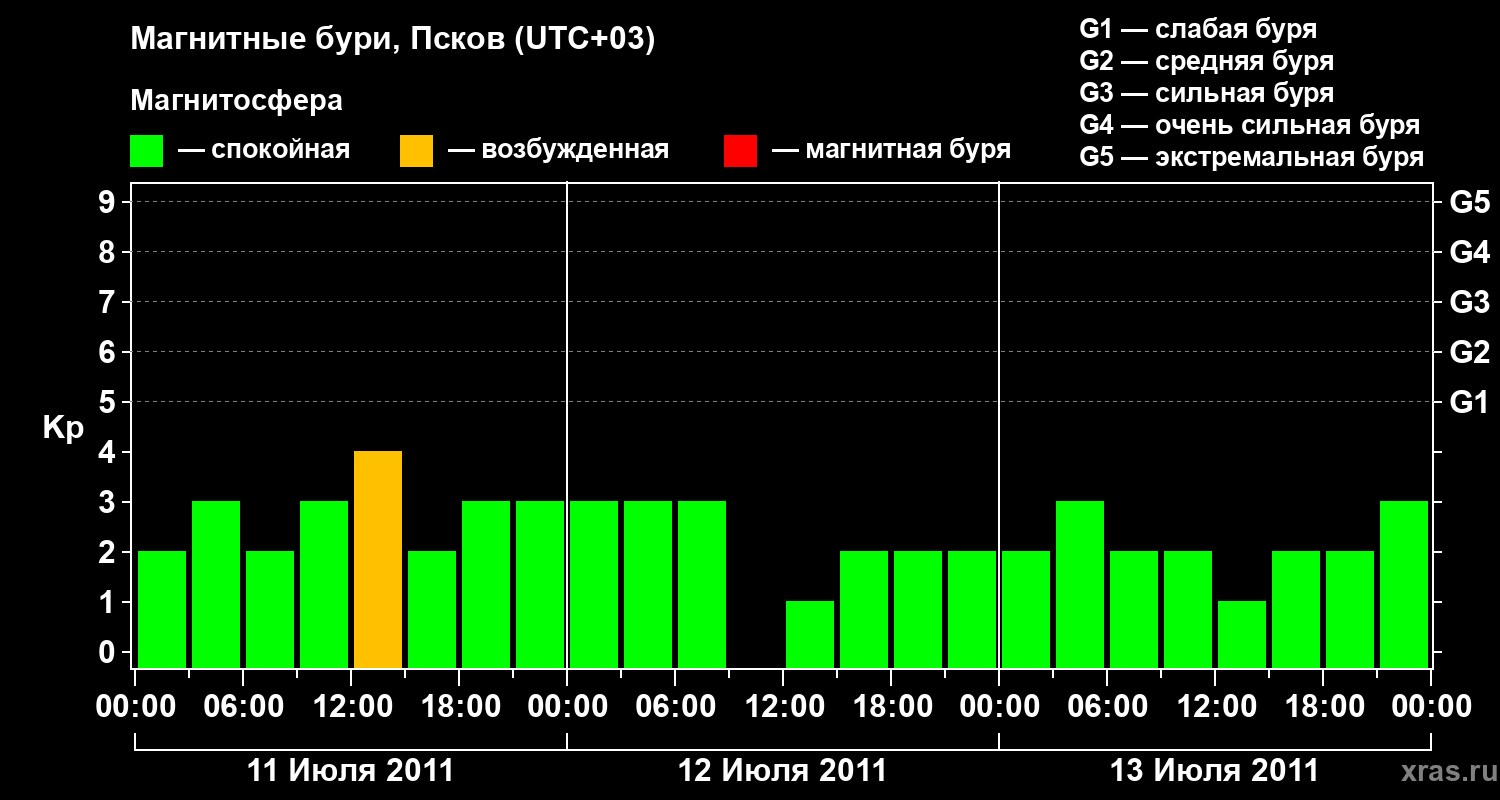
Task: Click the orange 'возбужденная' legend swatch
Action: tap(417, 151)
